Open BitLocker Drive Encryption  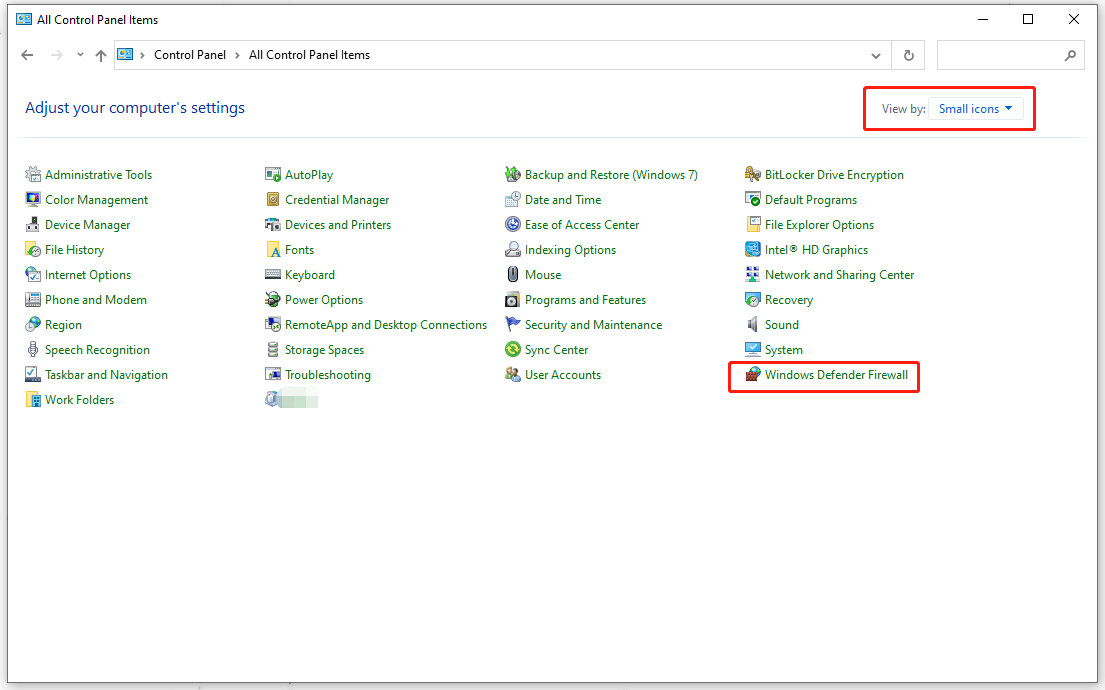tap(833, 174)
